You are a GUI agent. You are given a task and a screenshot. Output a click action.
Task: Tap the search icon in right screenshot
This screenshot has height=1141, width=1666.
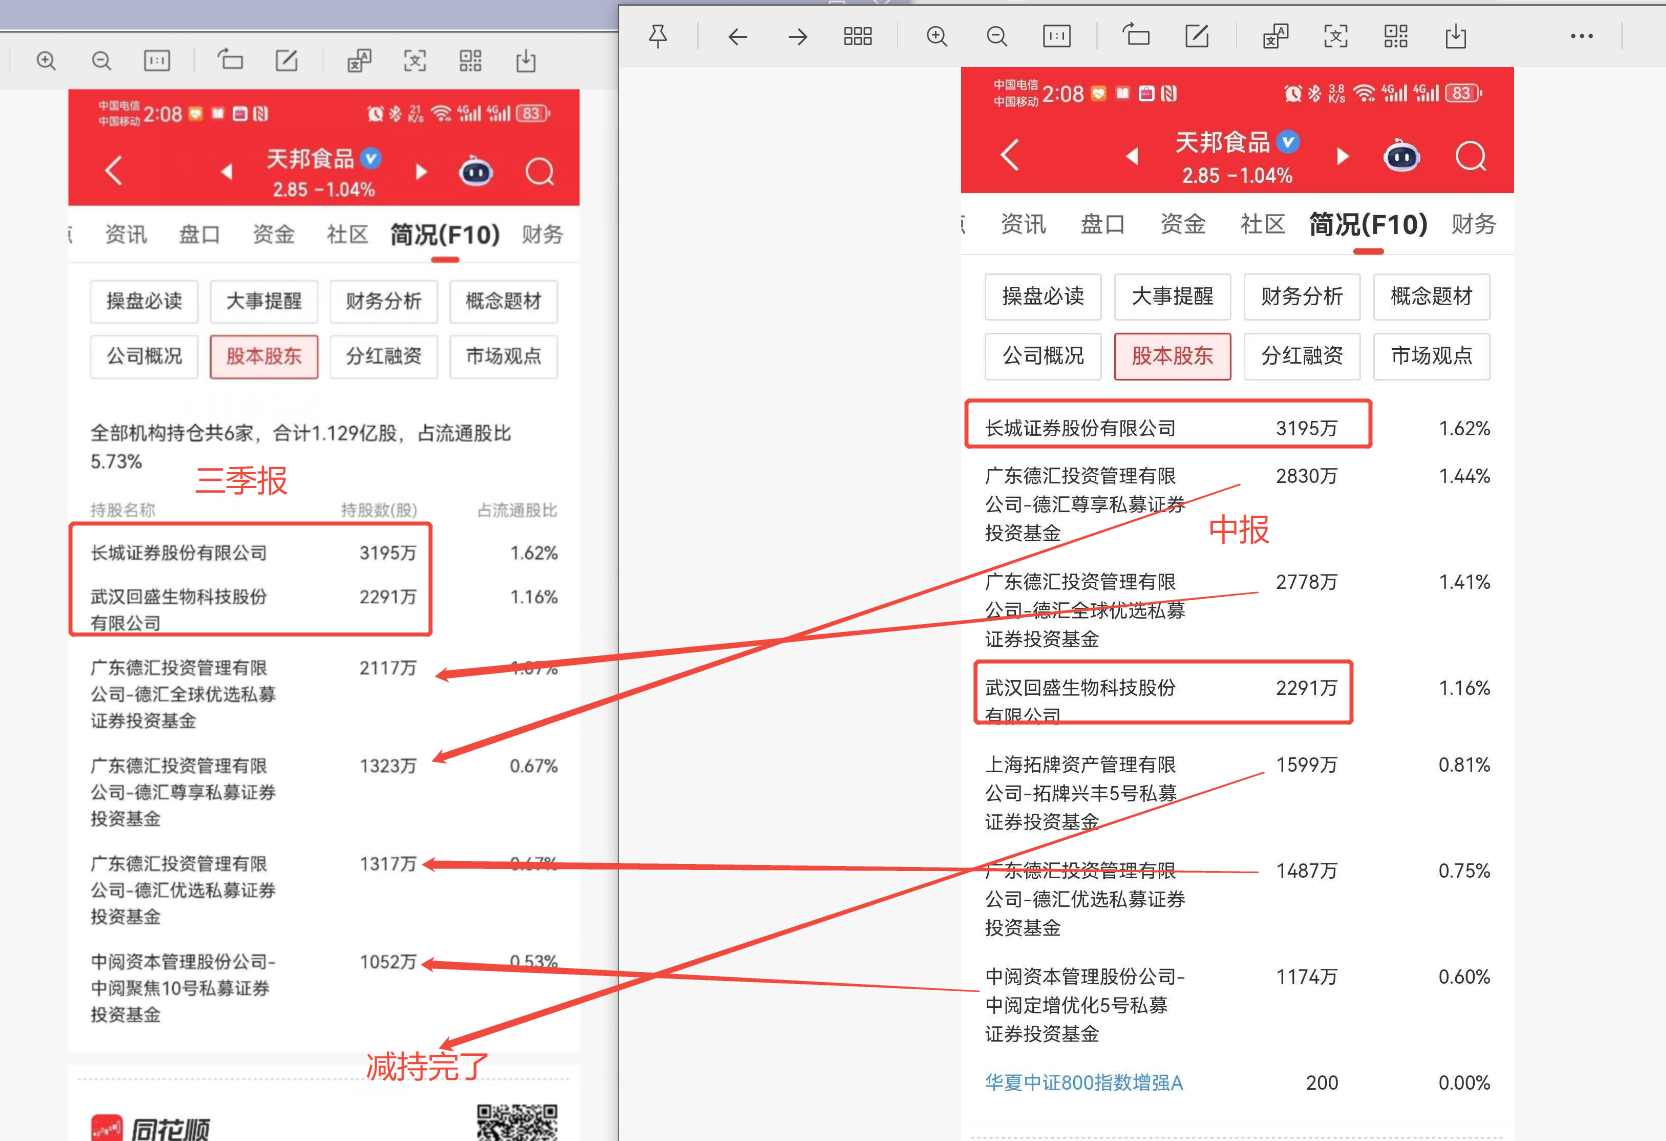pos(1471,156)
